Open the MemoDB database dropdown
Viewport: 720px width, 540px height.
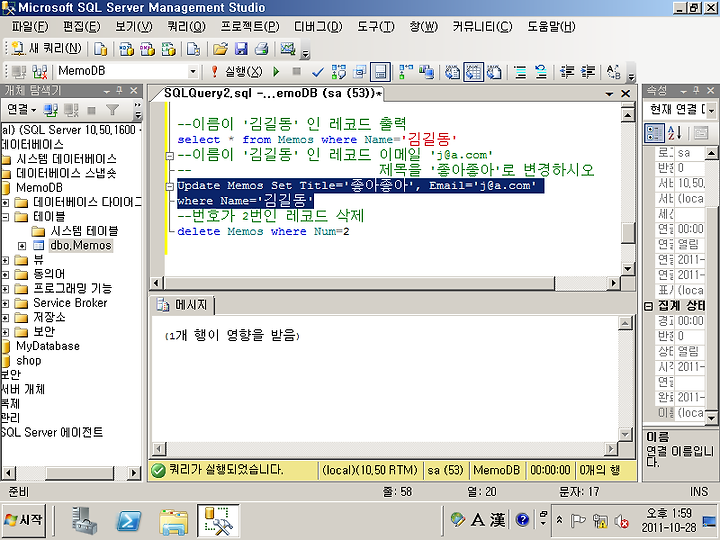click(x=193, y=72)
